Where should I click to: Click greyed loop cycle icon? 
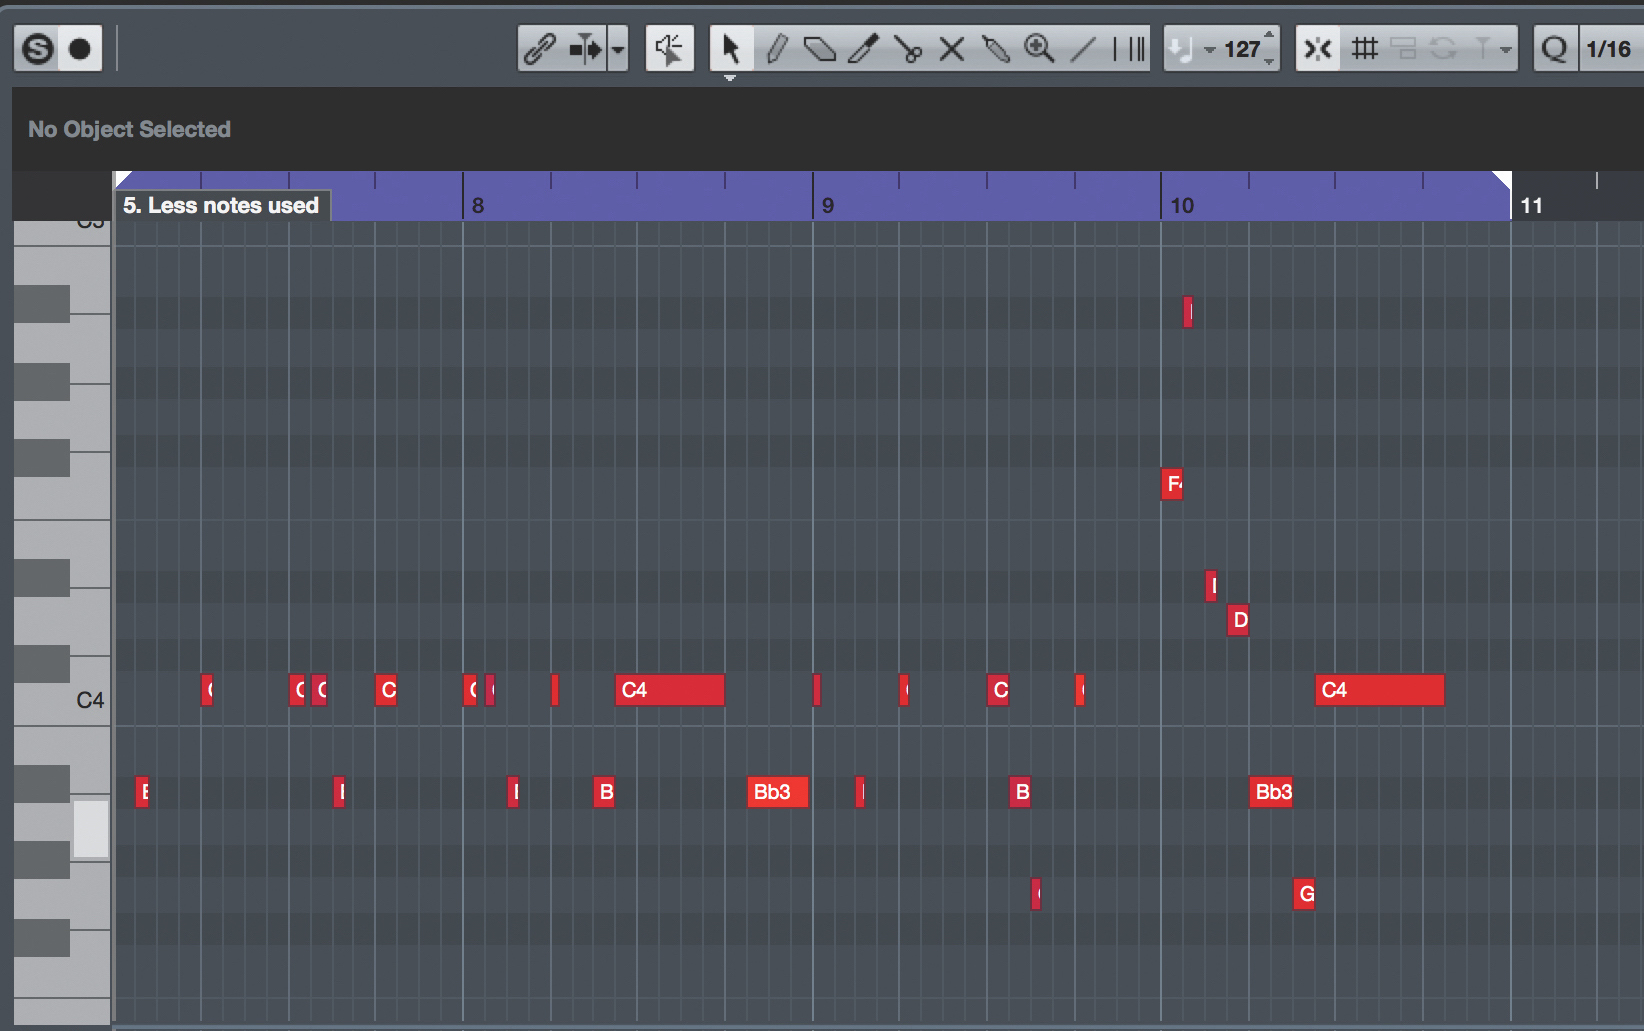(x=1443, y=48)
